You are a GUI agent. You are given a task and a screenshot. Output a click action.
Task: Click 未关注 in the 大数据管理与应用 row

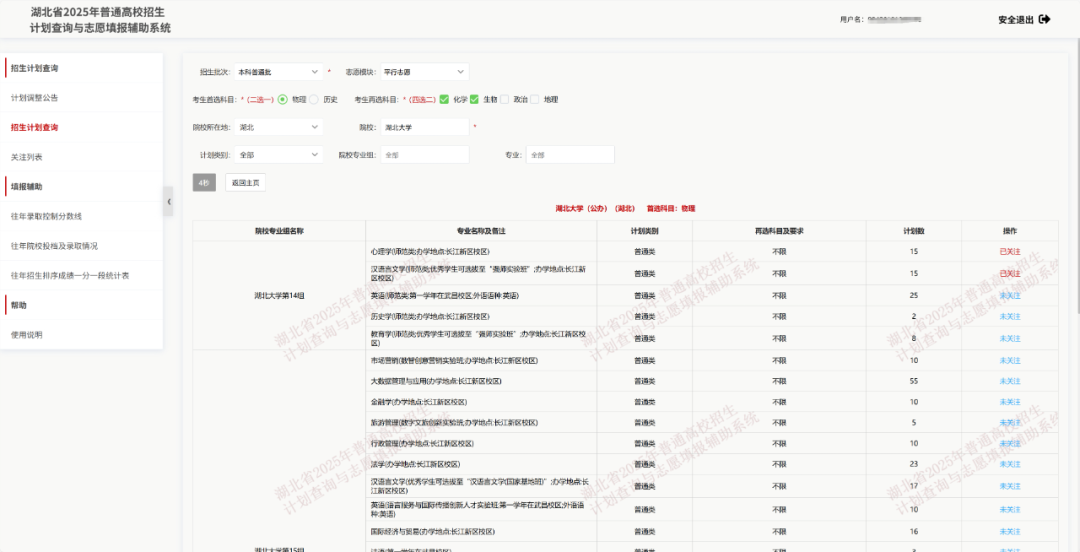click(1010, 381)
